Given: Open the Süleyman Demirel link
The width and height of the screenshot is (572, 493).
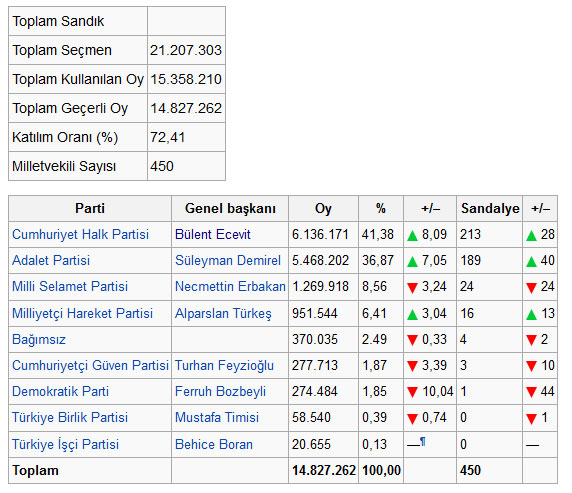Looking at the screenshot, I should [228, 260].
